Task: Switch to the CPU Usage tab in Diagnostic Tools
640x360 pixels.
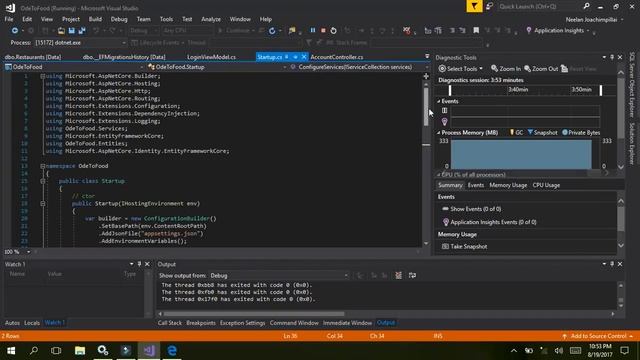Action: 546,185
